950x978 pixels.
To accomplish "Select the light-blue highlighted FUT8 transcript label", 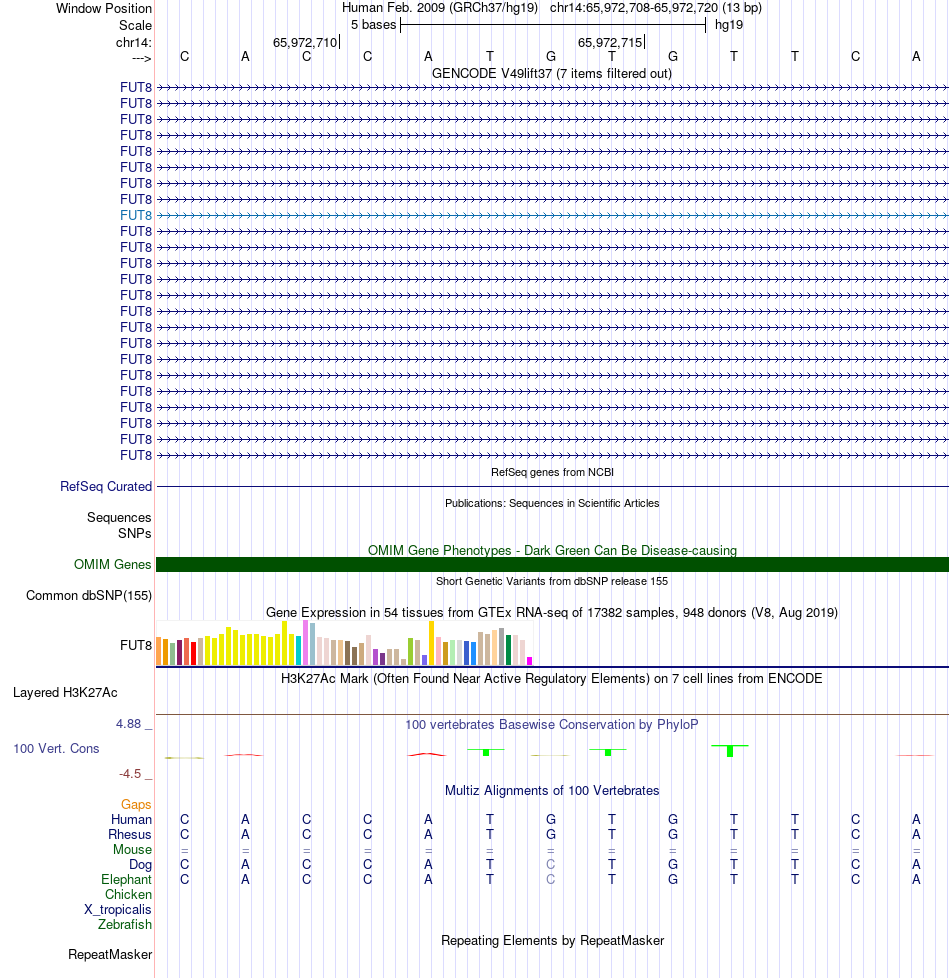I will coord(136,215).
